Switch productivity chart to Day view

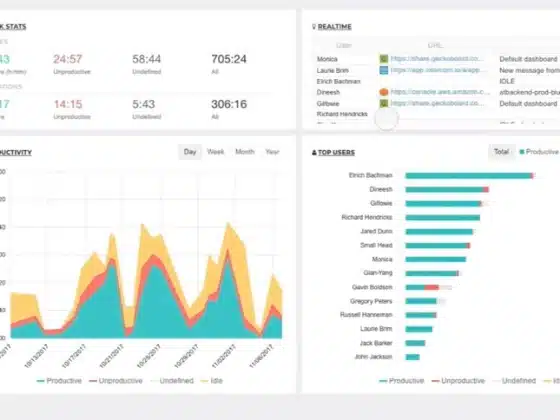(x=190, y=152)
